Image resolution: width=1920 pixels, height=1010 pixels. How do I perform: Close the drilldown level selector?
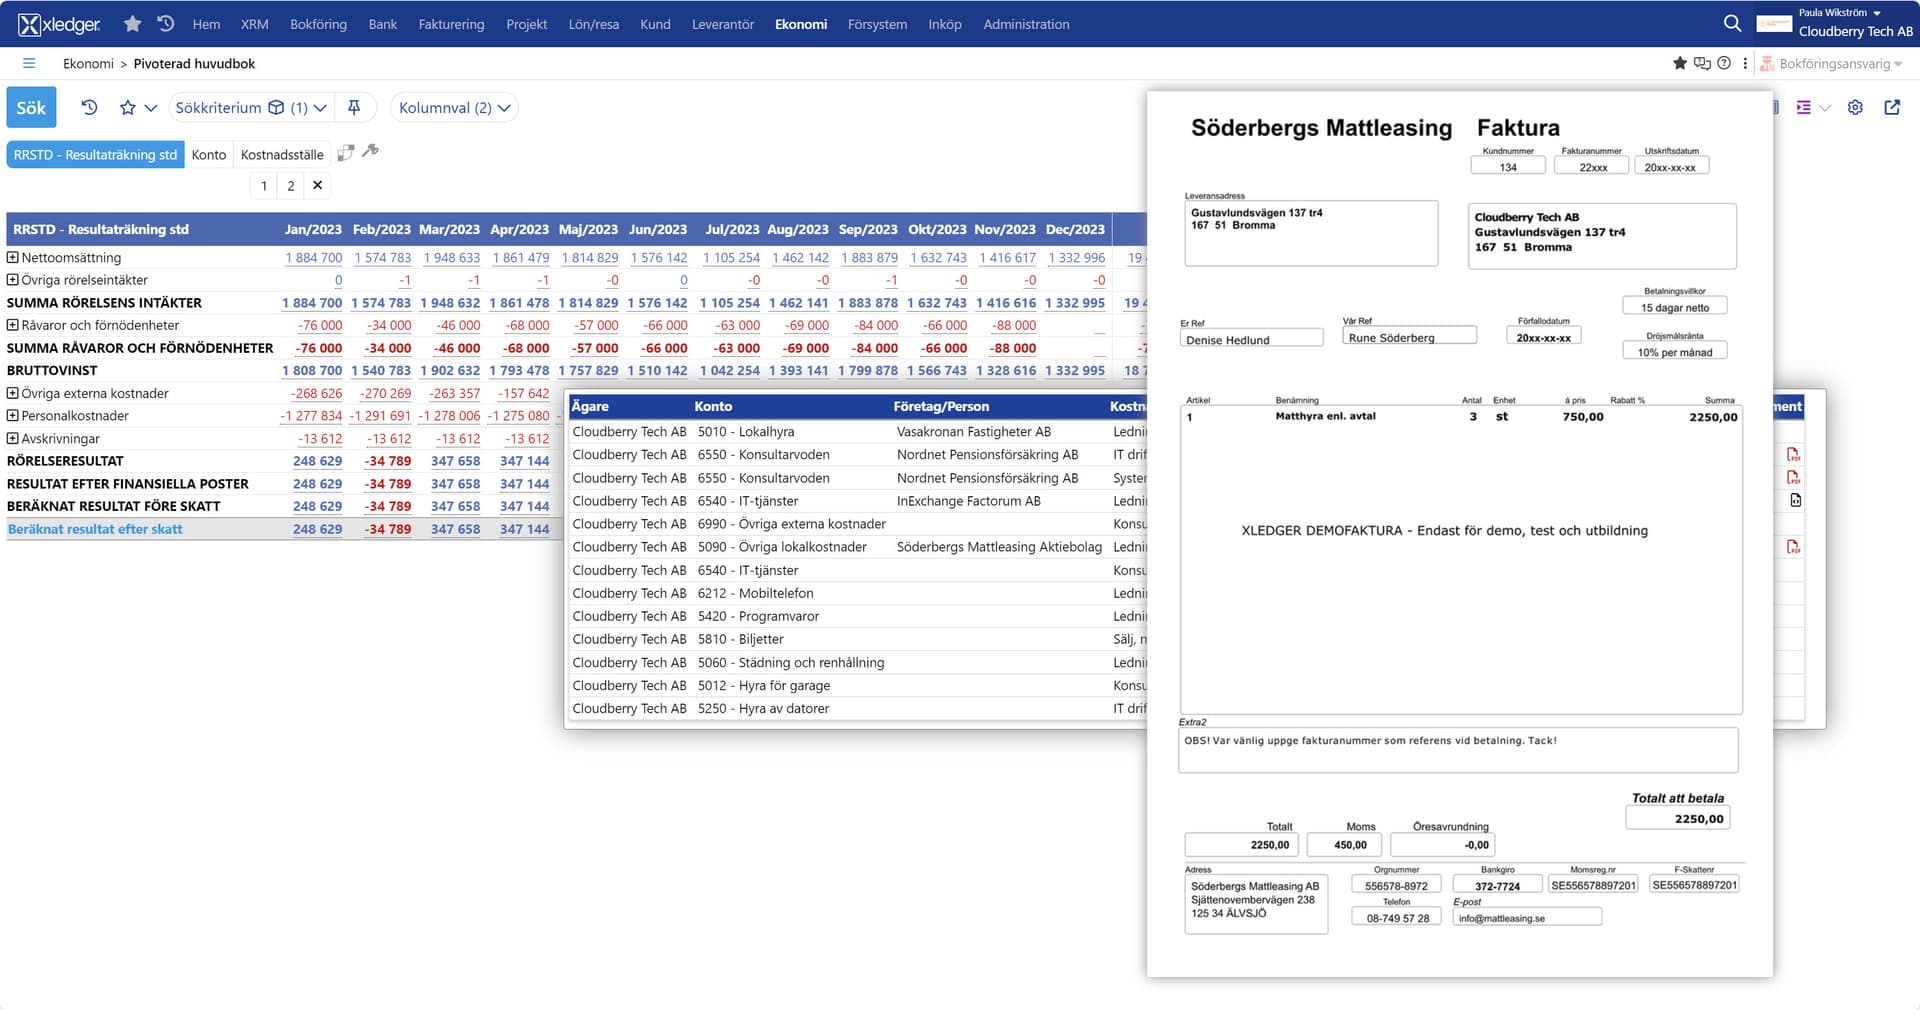click(317, 185)
